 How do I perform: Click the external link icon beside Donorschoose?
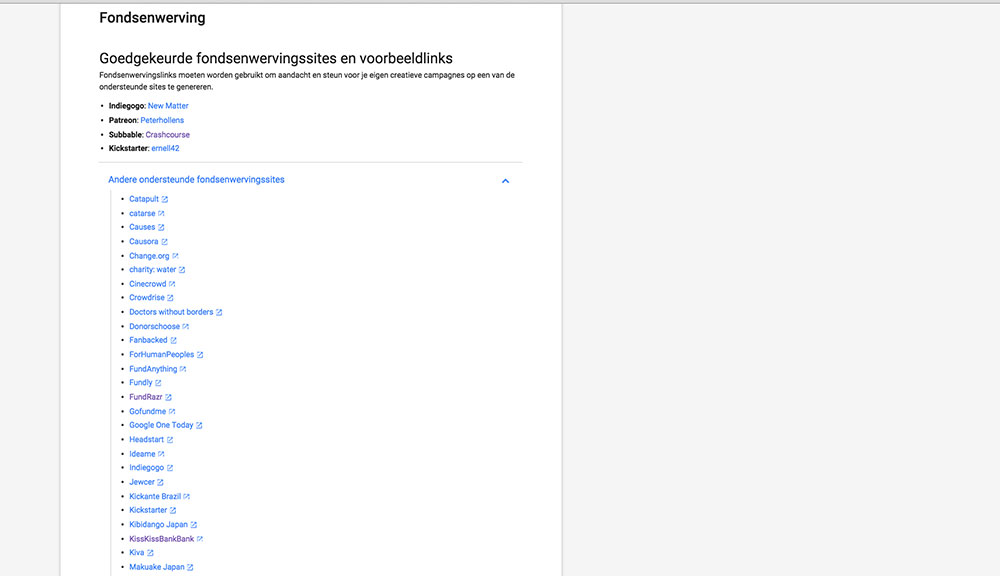[x=186, y=327]
